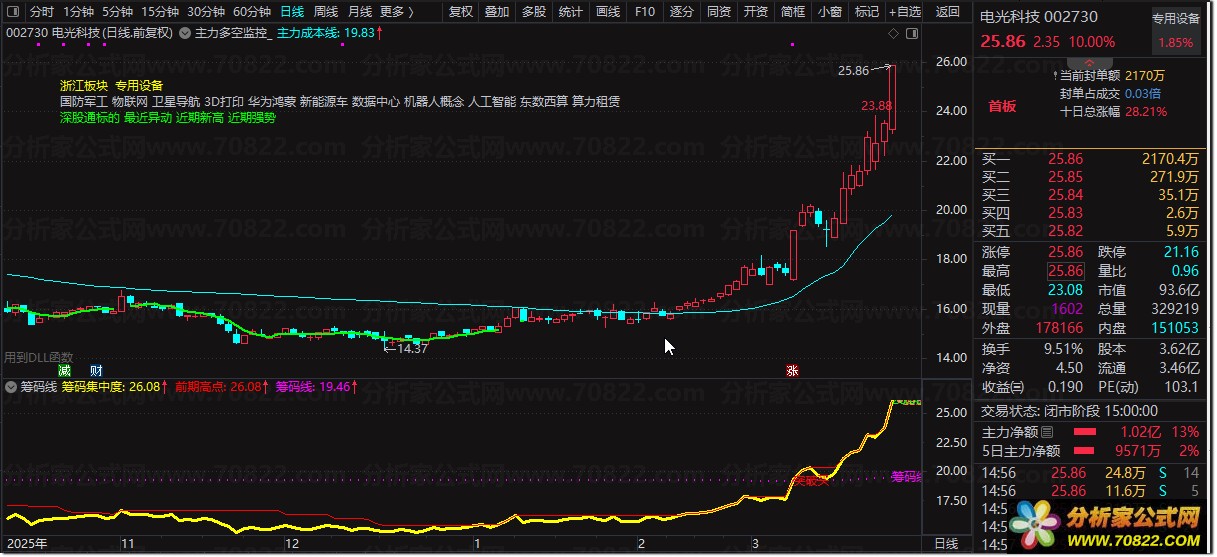Click 算力租赁 concept tag

point(596,101)
